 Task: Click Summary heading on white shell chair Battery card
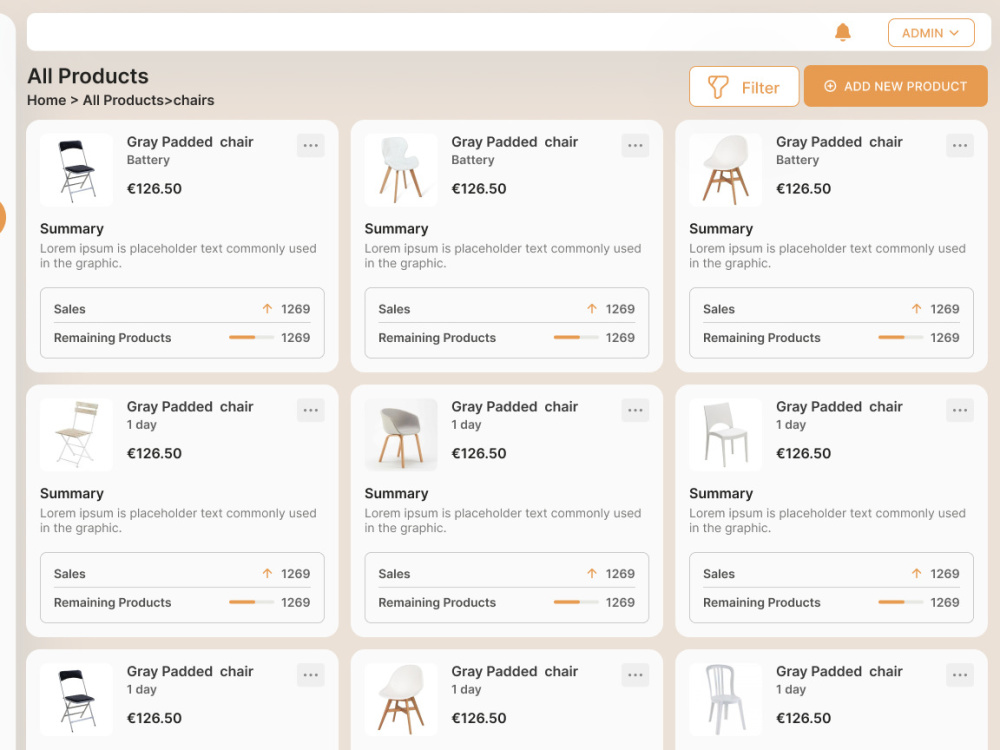click(x=721, y=228)
